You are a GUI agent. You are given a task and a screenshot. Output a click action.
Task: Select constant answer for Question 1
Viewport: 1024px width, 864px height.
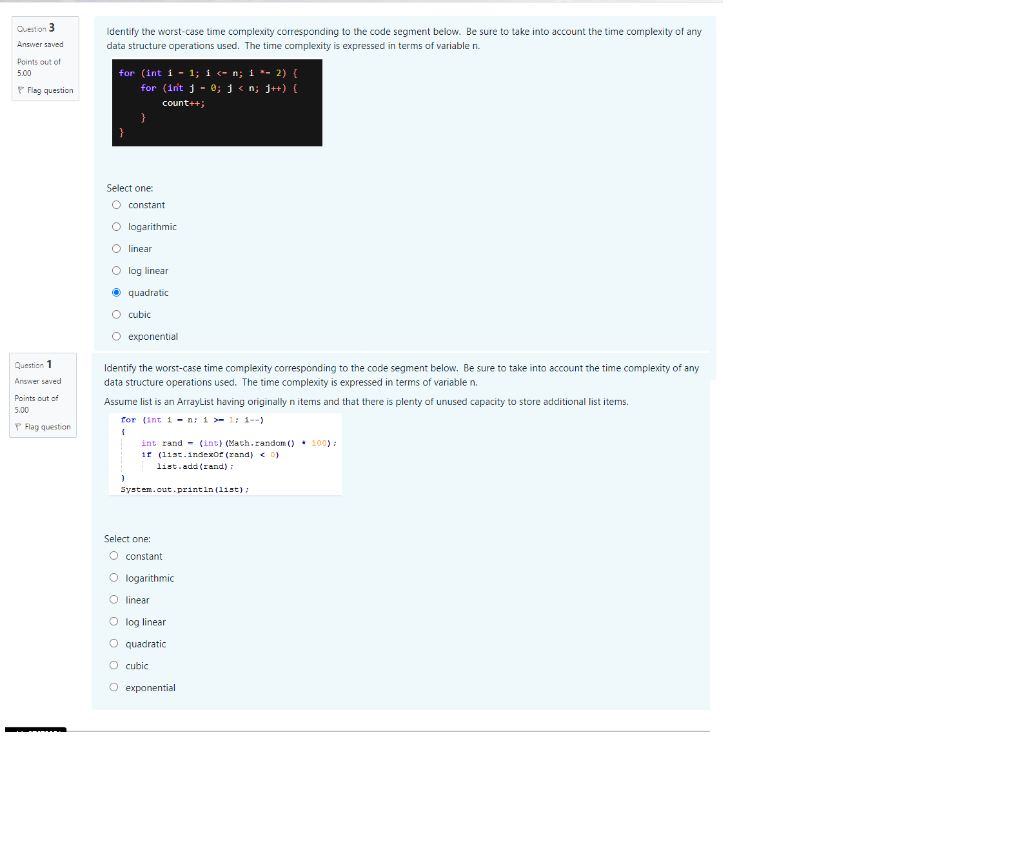point(114,556)
